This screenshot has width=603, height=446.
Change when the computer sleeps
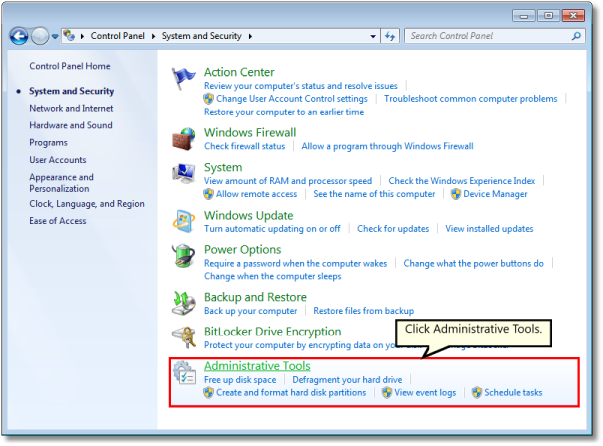[272, 277]
